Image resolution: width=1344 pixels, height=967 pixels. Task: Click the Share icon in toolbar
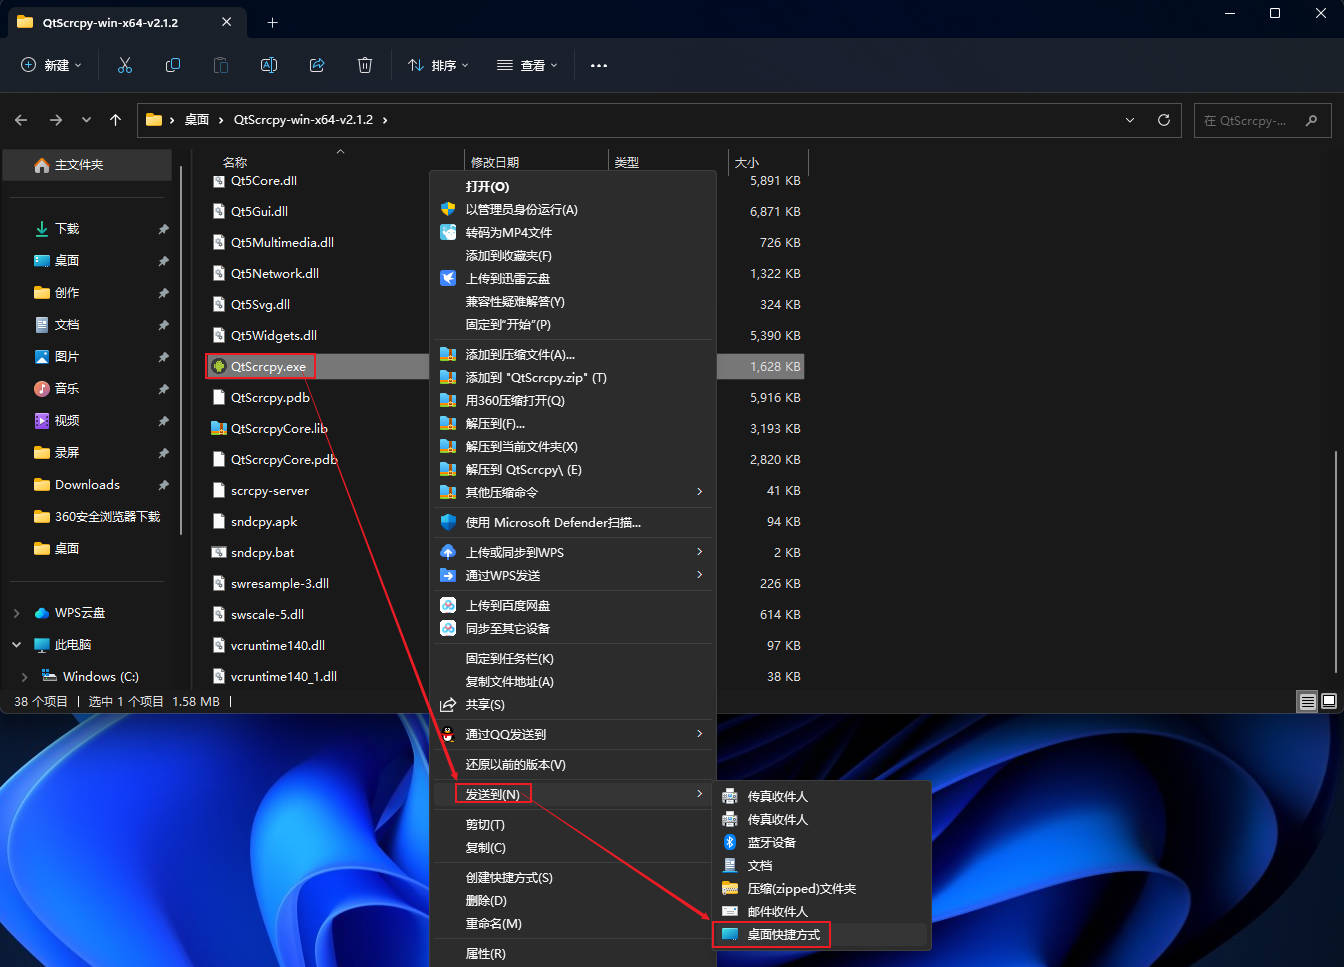pyautogui.click(x=317, y=65)
